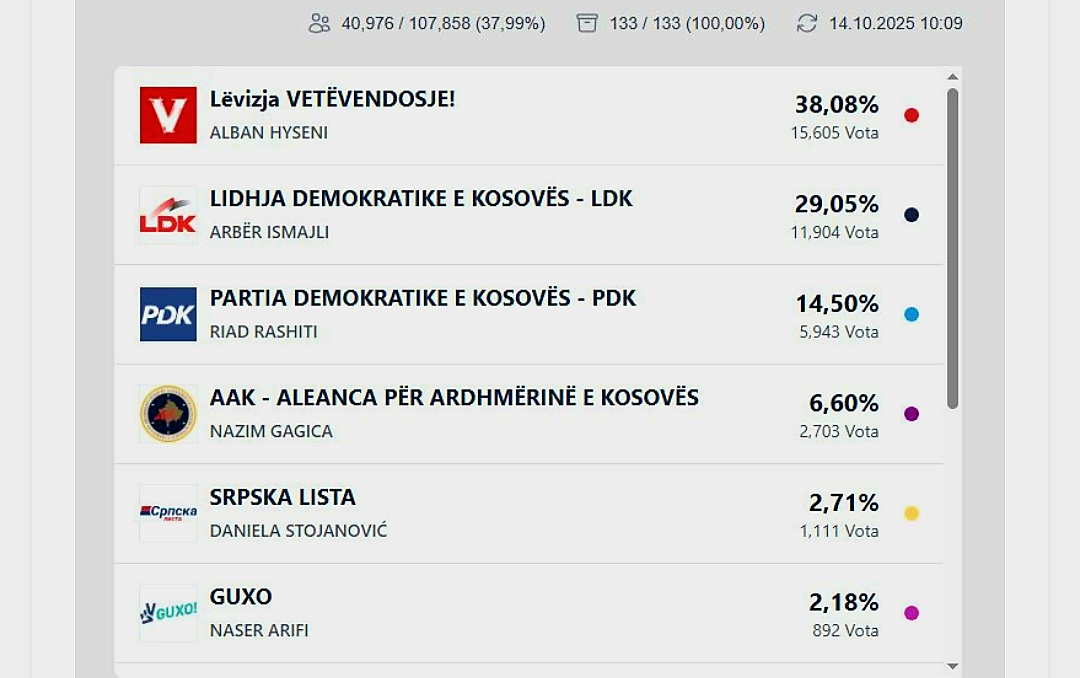Click the light blue dot for PDK

point(911,314)
